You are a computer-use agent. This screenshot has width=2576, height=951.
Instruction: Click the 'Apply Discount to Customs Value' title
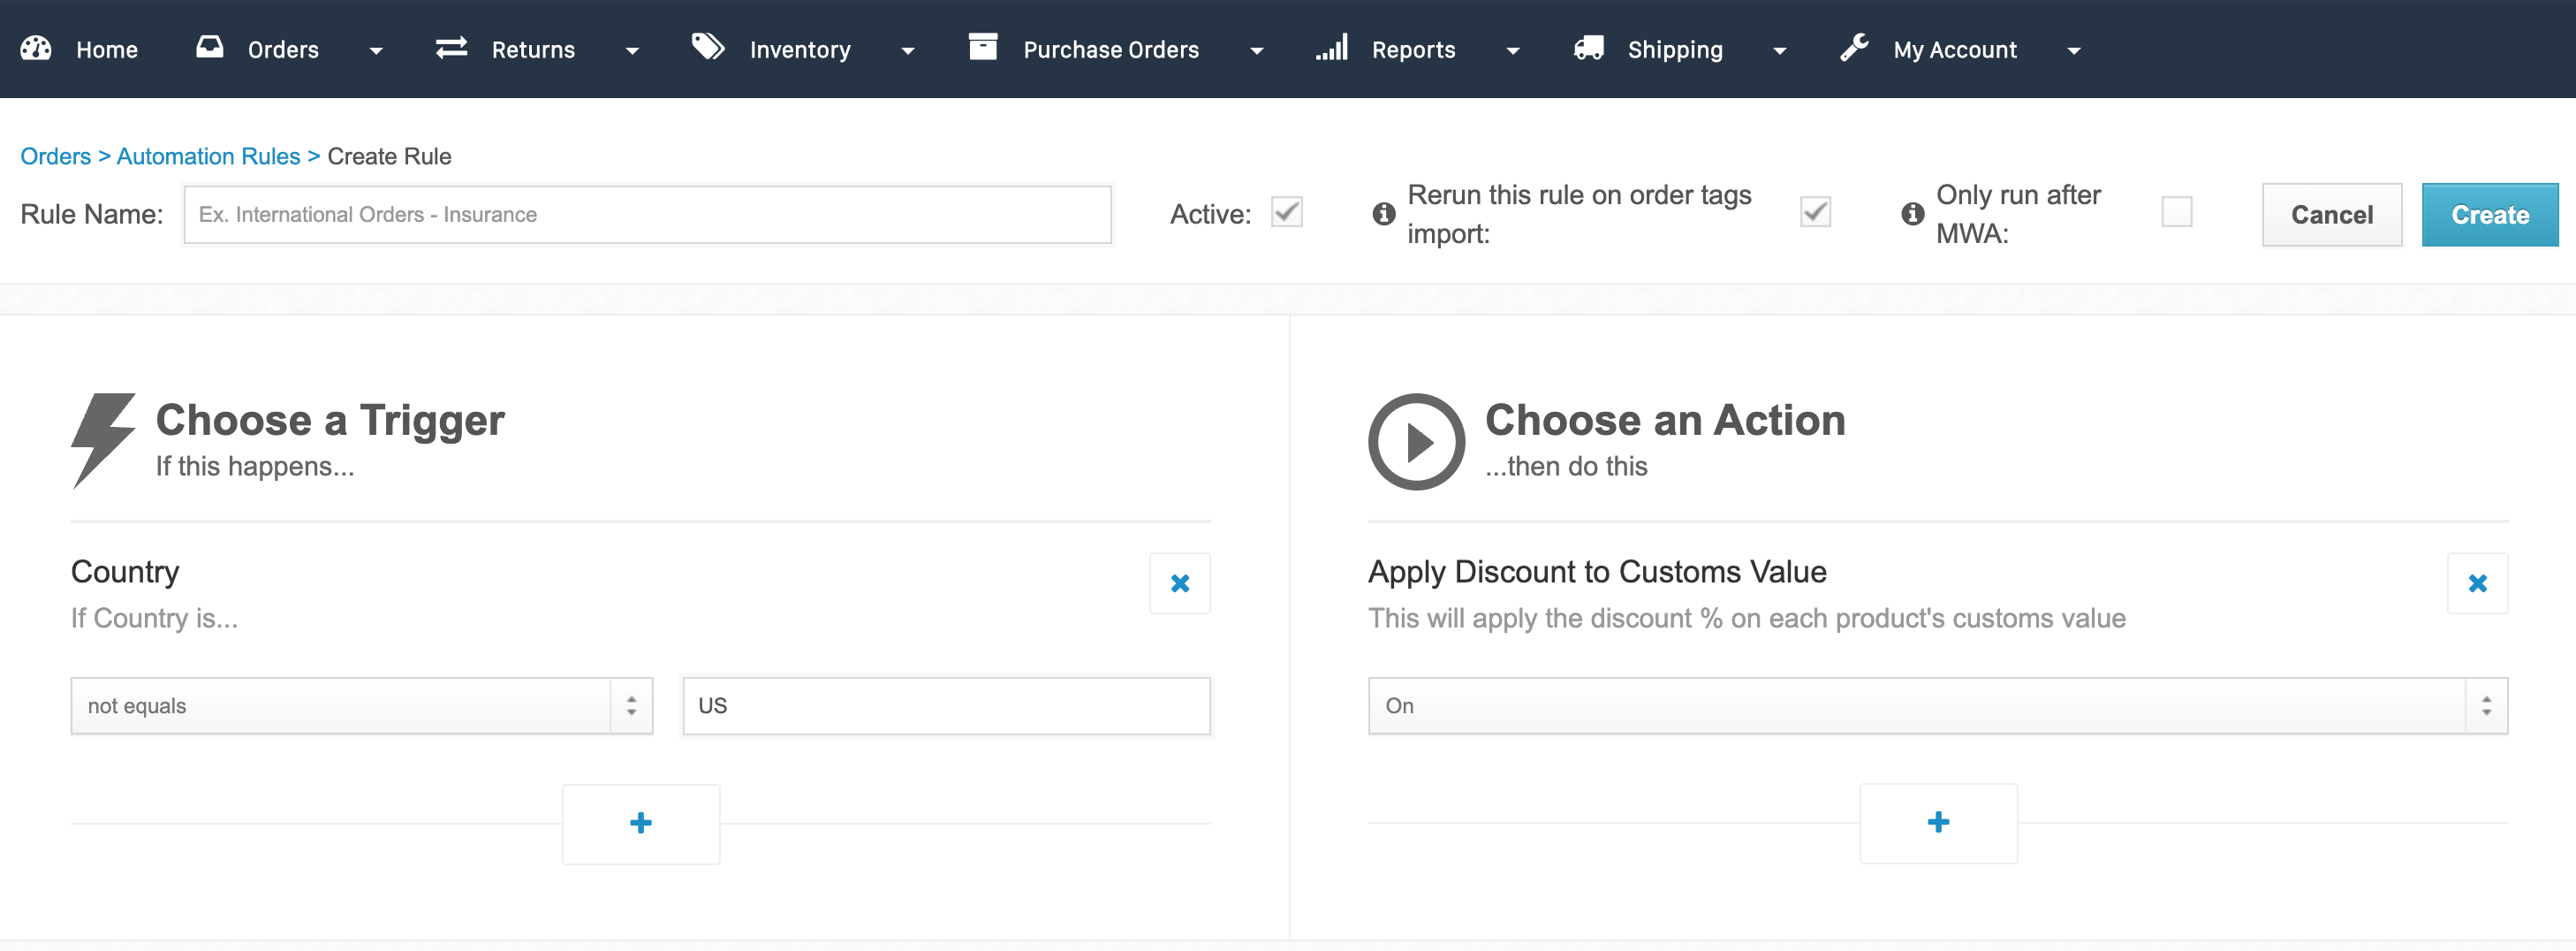click(1597, 572)
